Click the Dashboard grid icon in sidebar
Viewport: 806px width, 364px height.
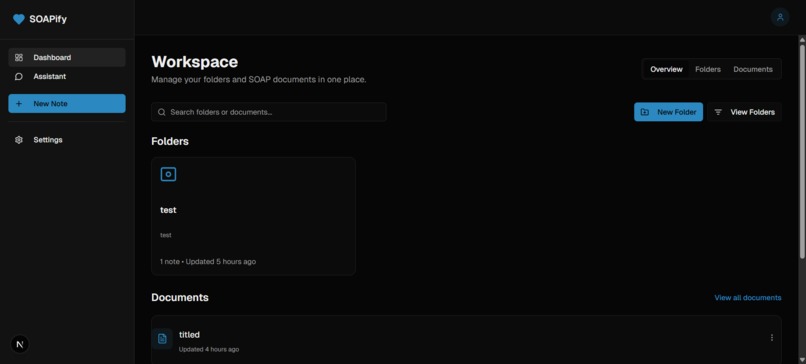[19, 58]
